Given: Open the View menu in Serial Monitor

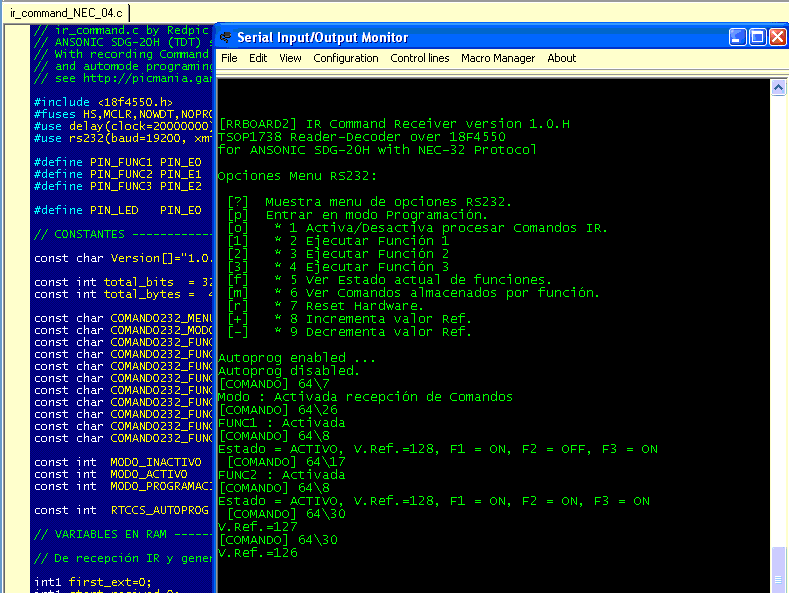Looking at the screenshot, I should pos(290,58).
